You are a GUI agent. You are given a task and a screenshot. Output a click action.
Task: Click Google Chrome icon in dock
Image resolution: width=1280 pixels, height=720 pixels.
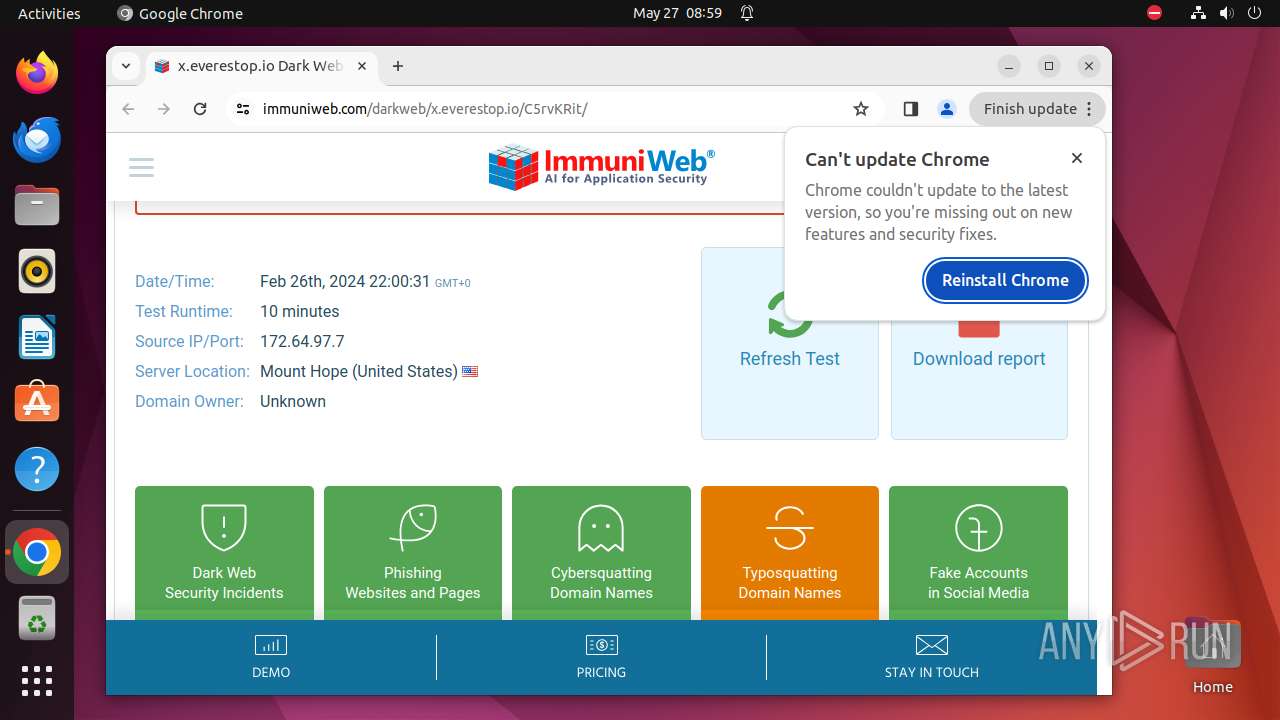click(x=37, y=552)
